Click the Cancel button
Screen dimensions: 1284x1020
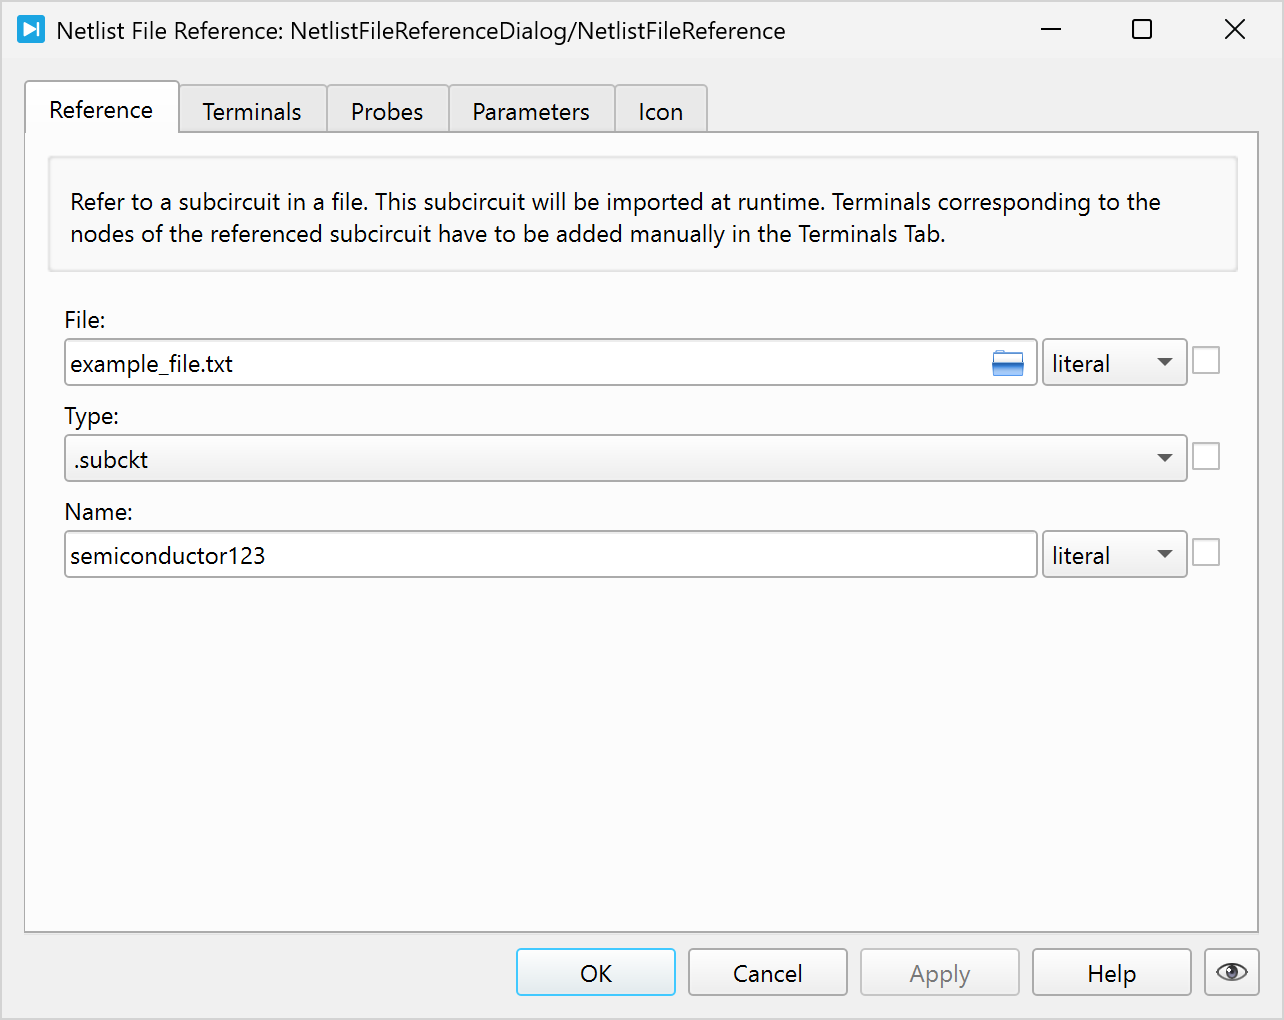coord(767,973)
